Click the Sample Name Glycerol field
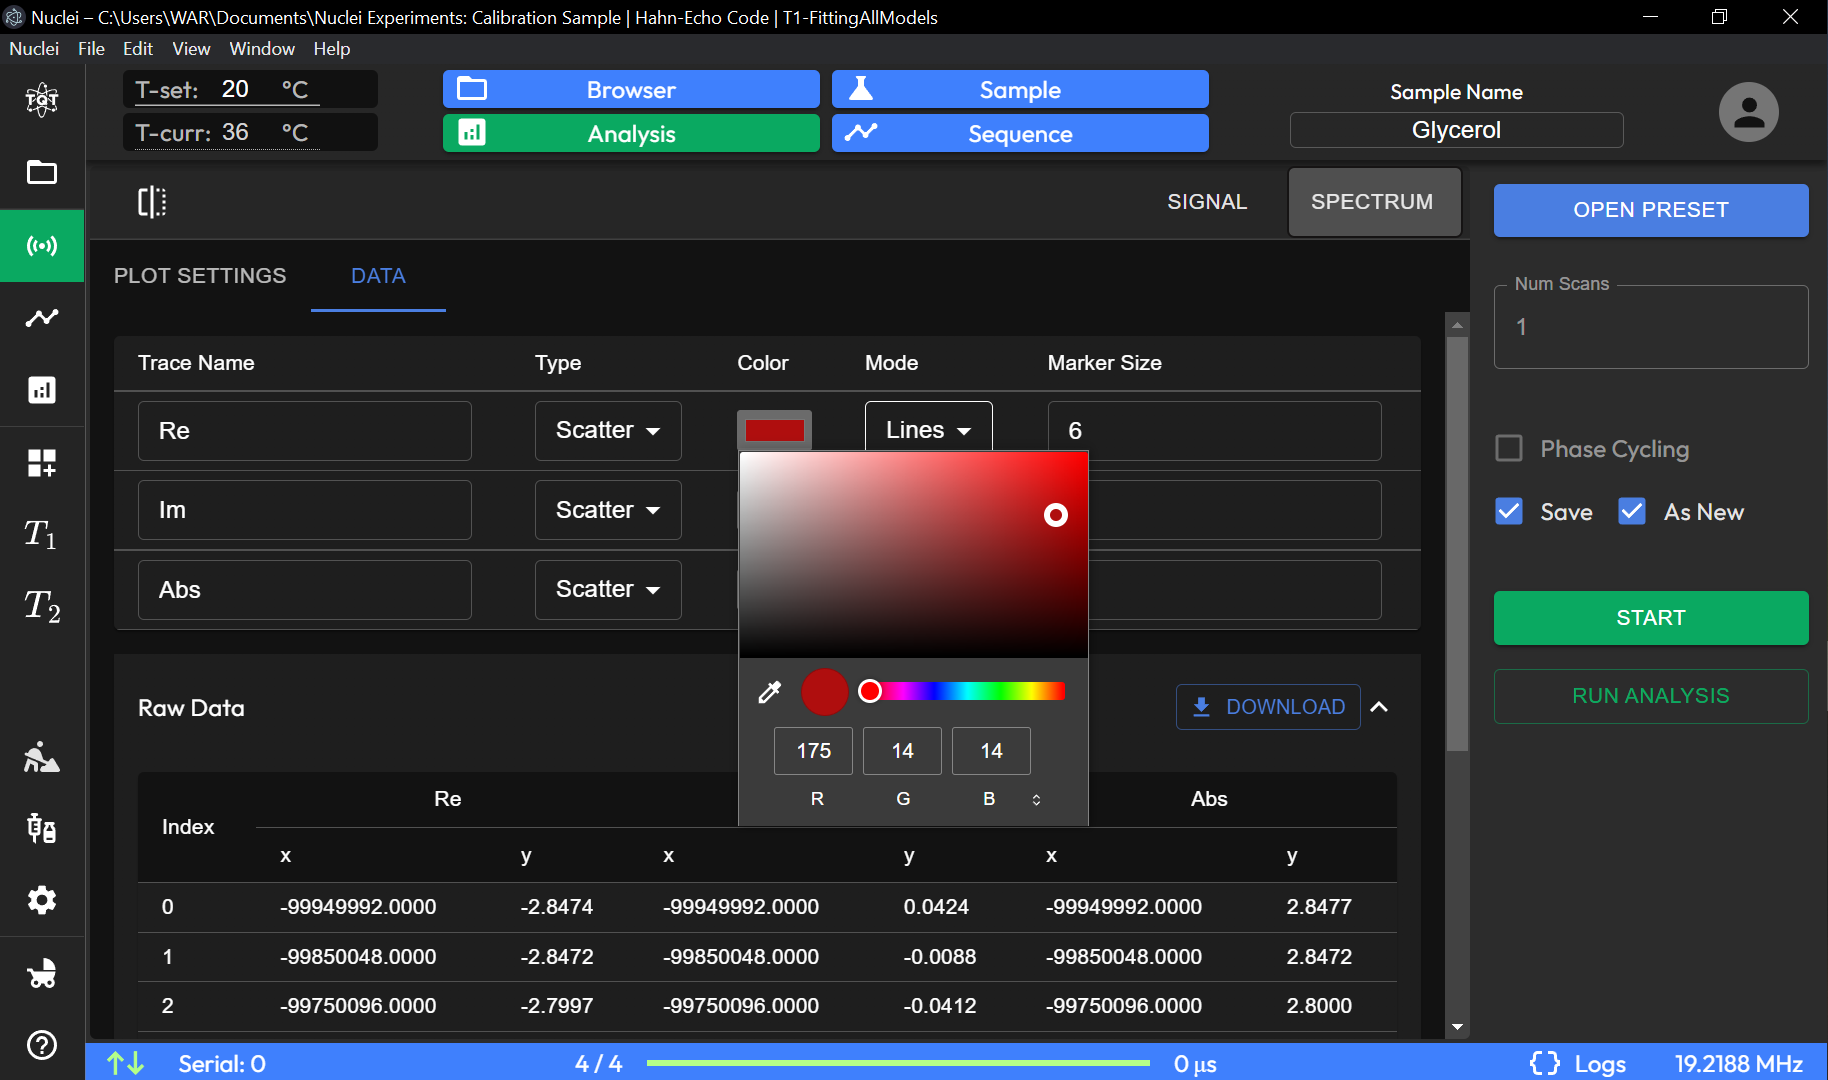1828x1080 pixels. pyautogui.click(x=1456, y=130)
